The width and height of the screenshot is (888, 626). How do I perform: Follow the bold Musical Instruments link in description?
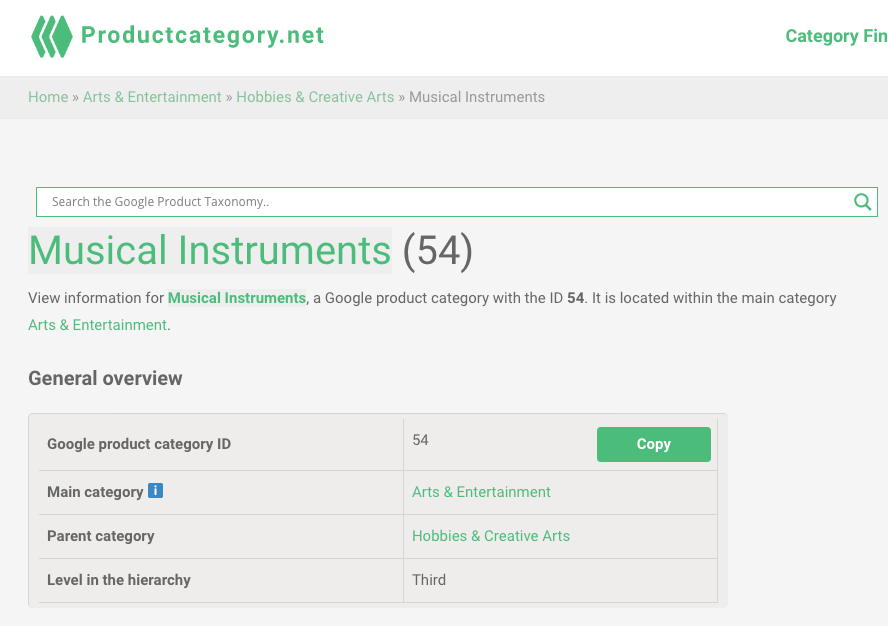pos(237,298)
